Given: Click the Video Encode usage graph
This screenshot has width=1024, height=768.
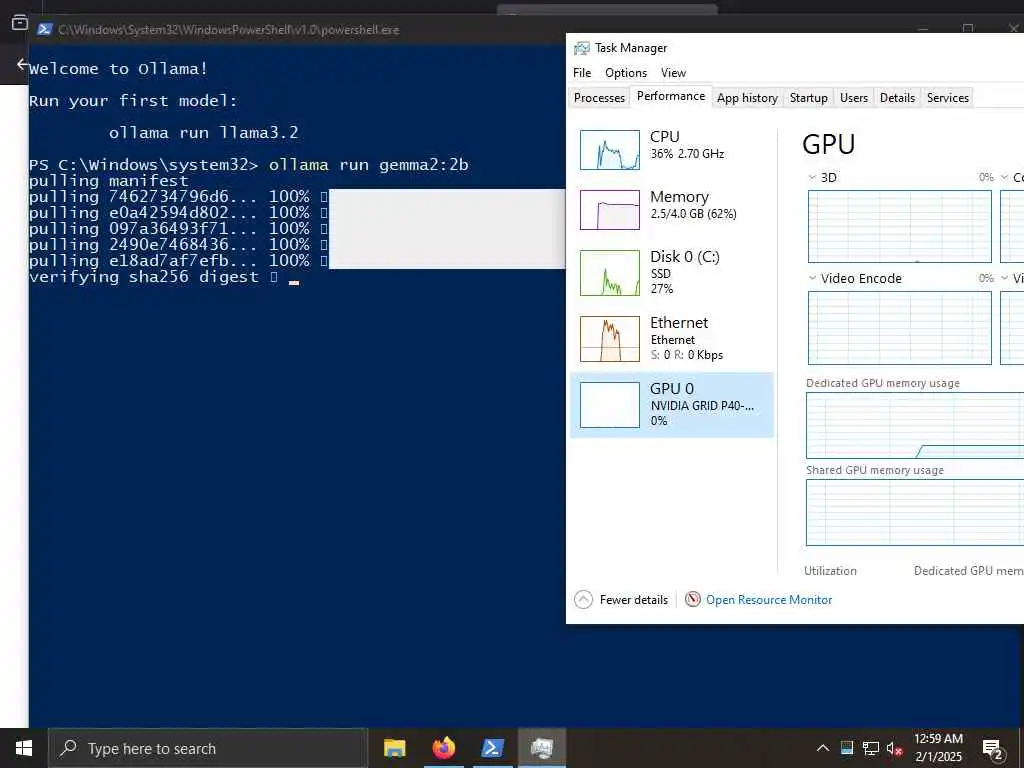Looking at the screenshot, I should [x=900, y=328].
